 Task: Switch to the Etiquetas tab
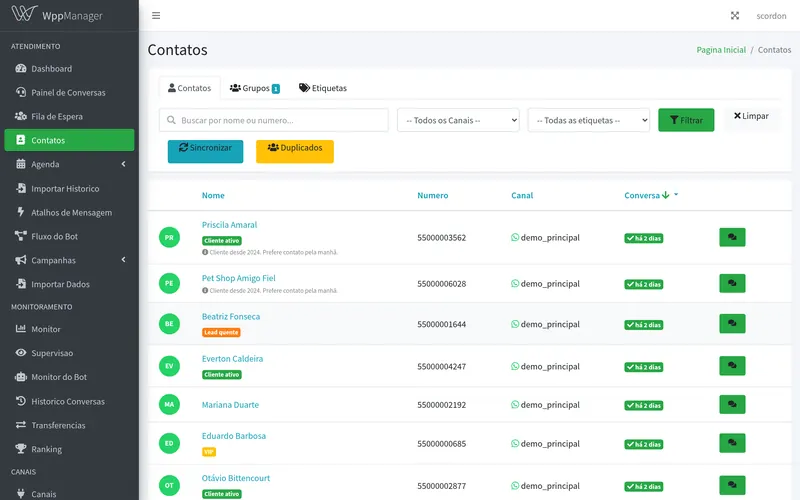click(322, 88)
